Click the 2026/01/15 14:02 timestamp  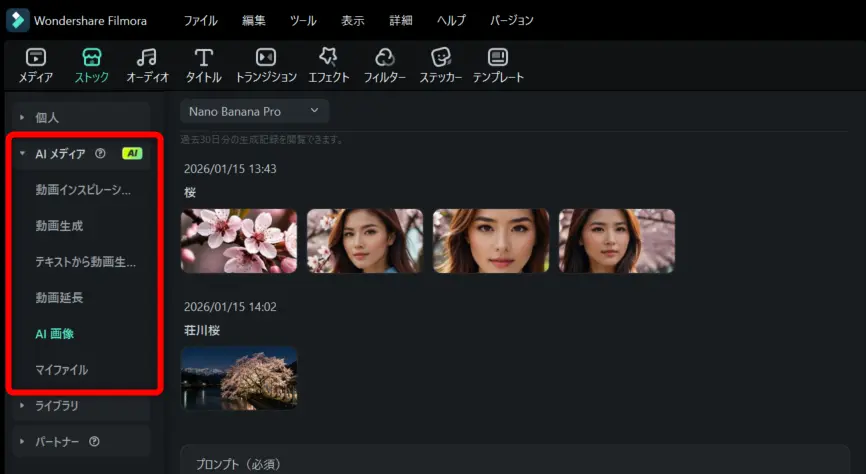(x=230, y=307)
